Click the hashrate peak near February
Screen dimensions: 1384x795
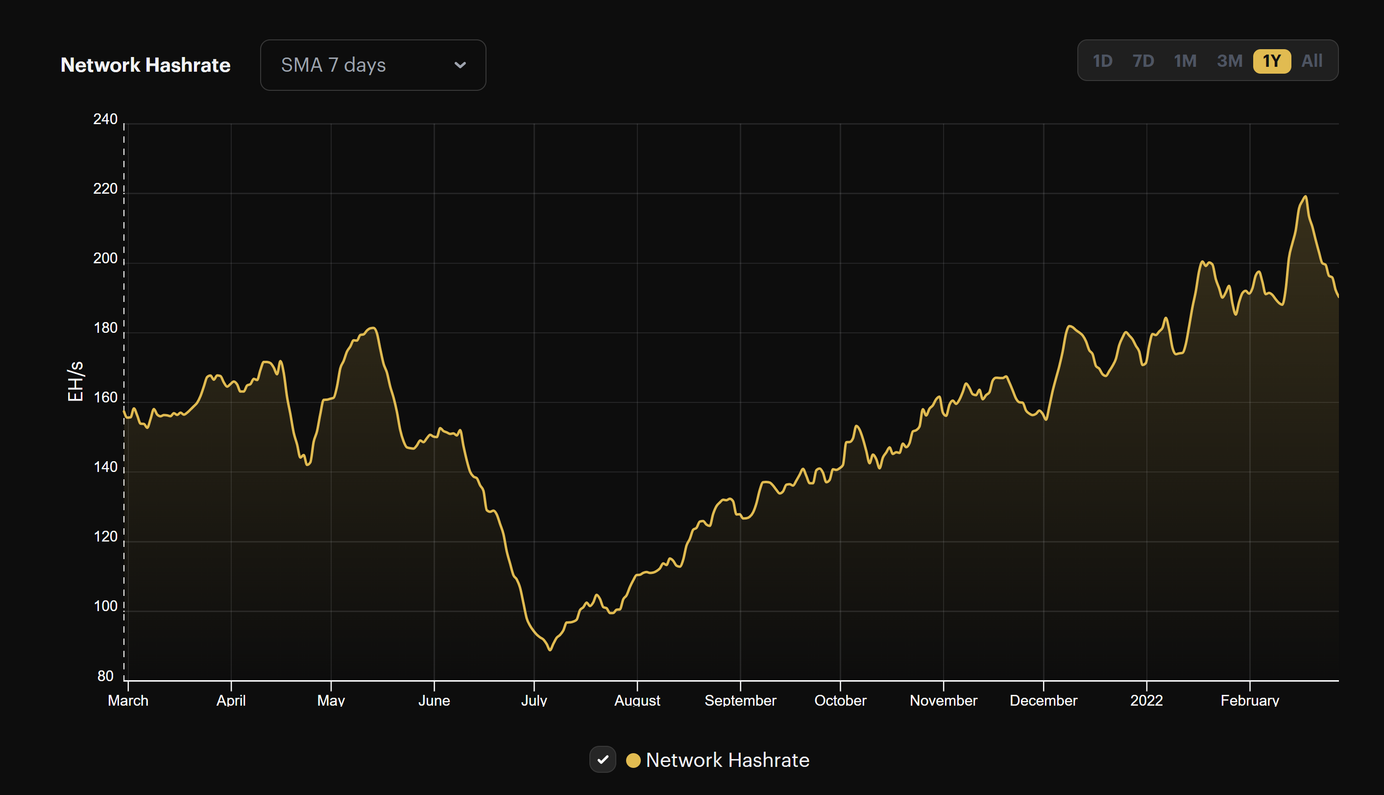tap(1307, 197)
